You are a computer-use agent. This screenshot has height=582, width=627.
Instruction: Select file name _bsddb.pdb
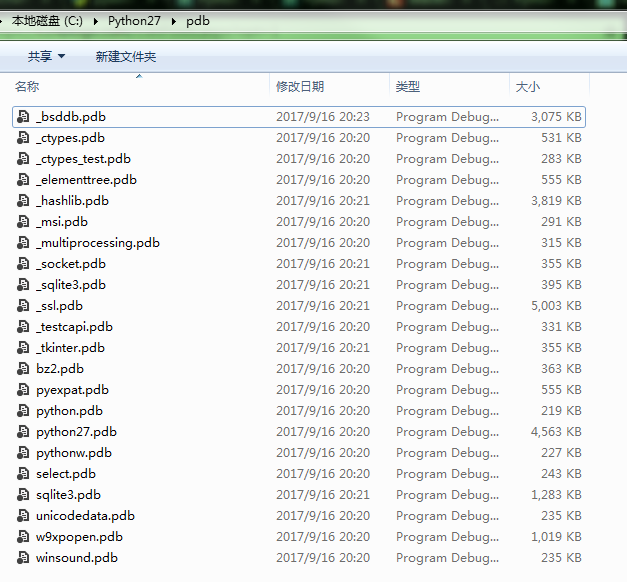tap(71, 117)
